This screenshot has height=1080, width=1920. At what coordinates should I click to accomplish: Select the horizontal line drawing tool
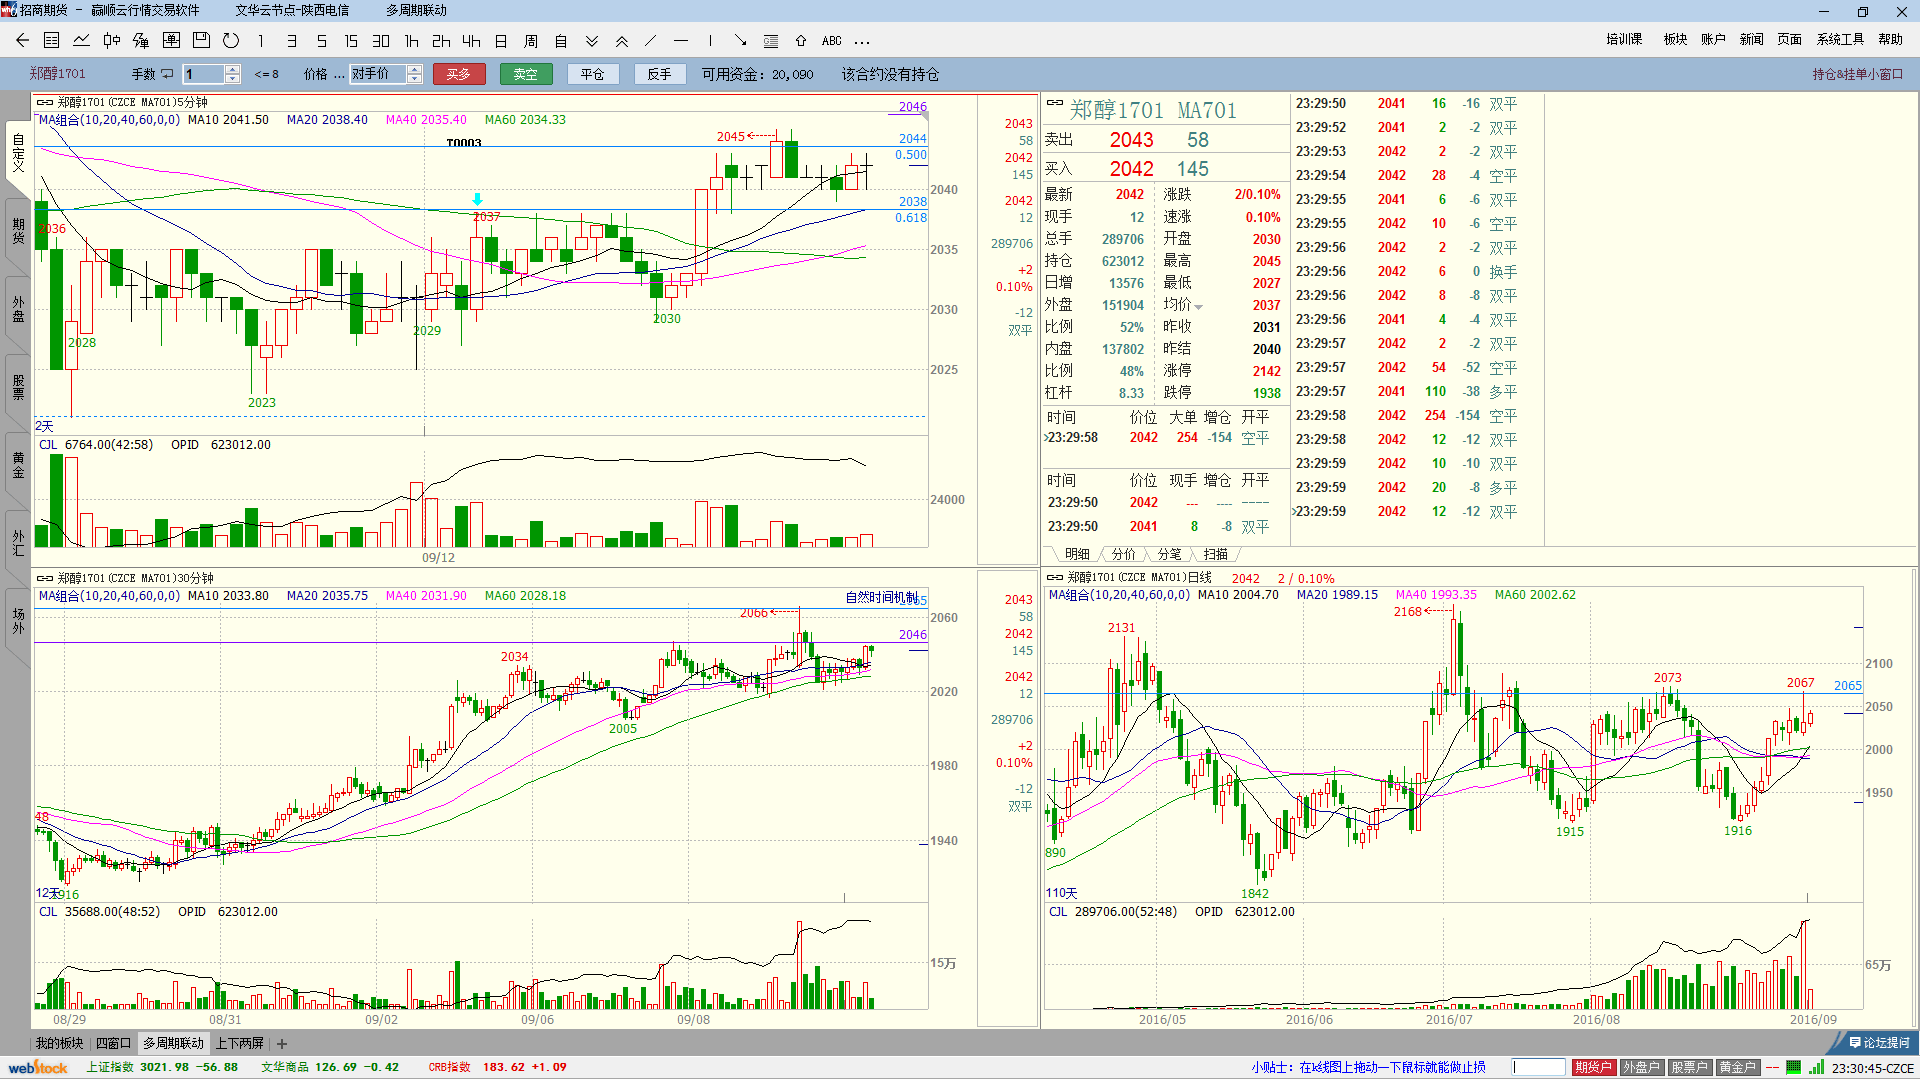(681, 41)
